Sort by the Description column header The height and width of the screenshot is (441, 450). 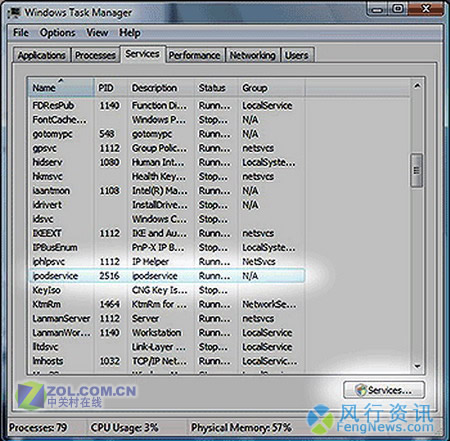[161, 88]
